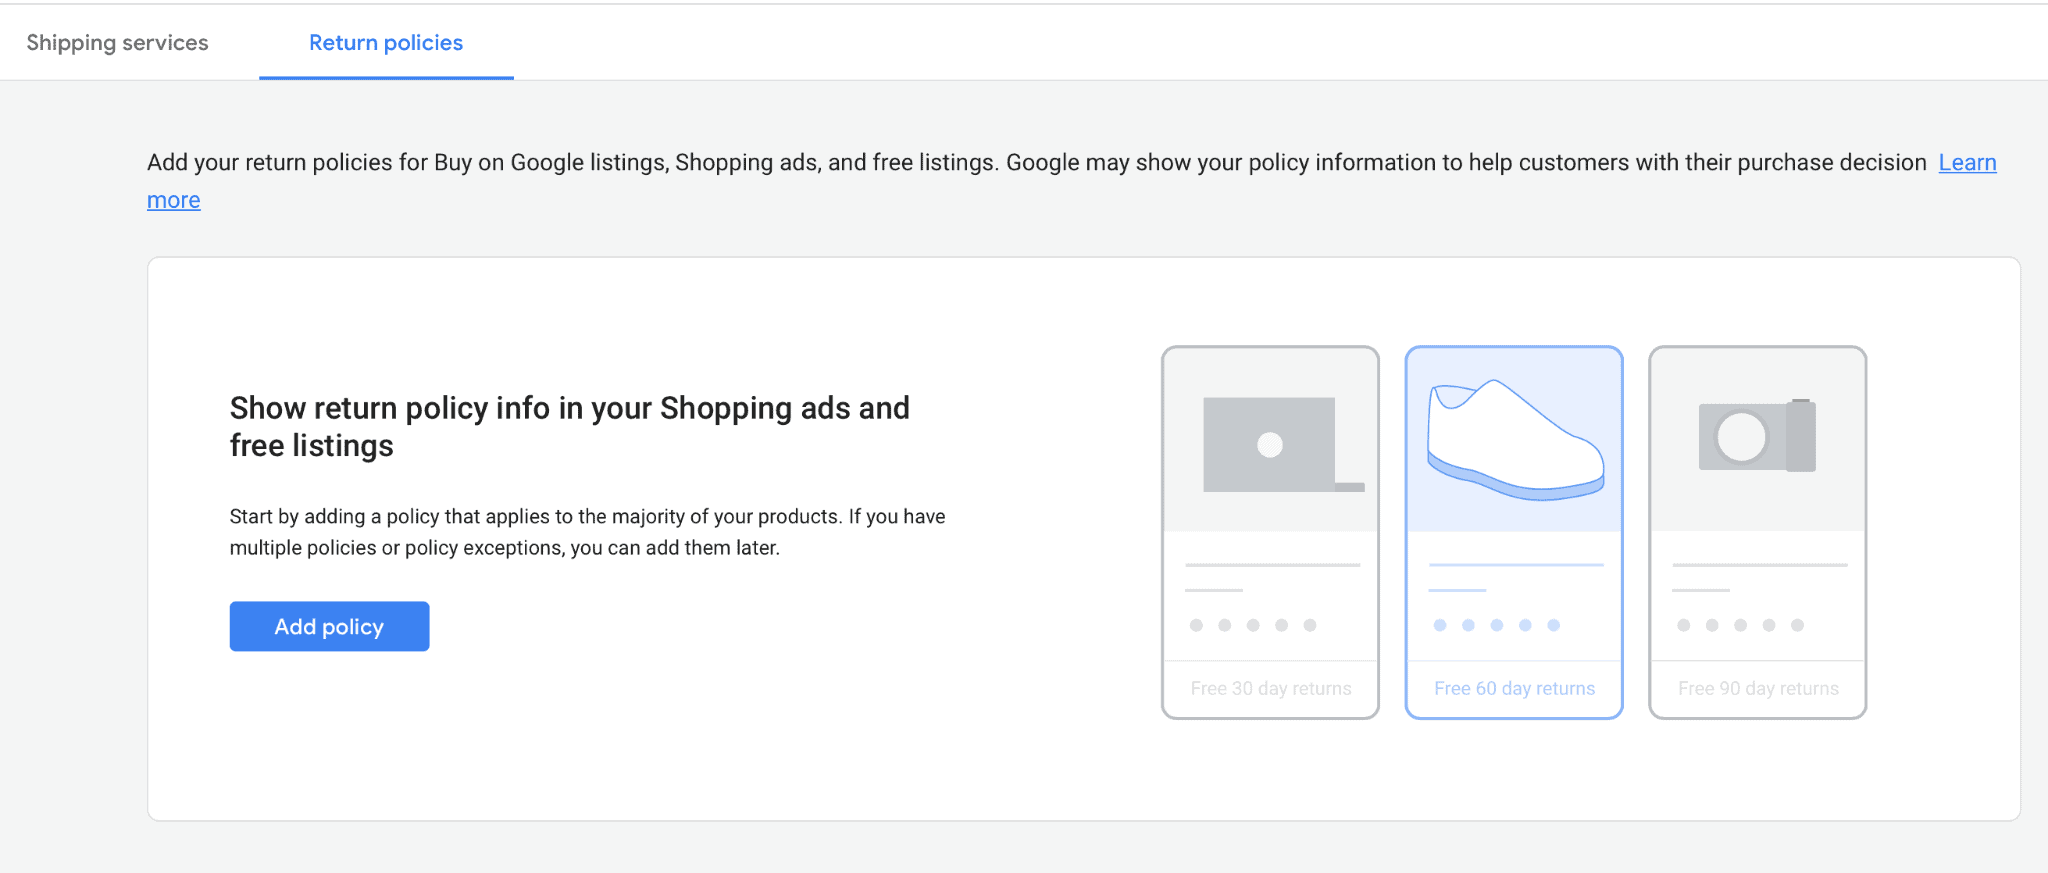Select the Return policies tab
This screenshot has width=2048, height=873.
coord(386,42)
